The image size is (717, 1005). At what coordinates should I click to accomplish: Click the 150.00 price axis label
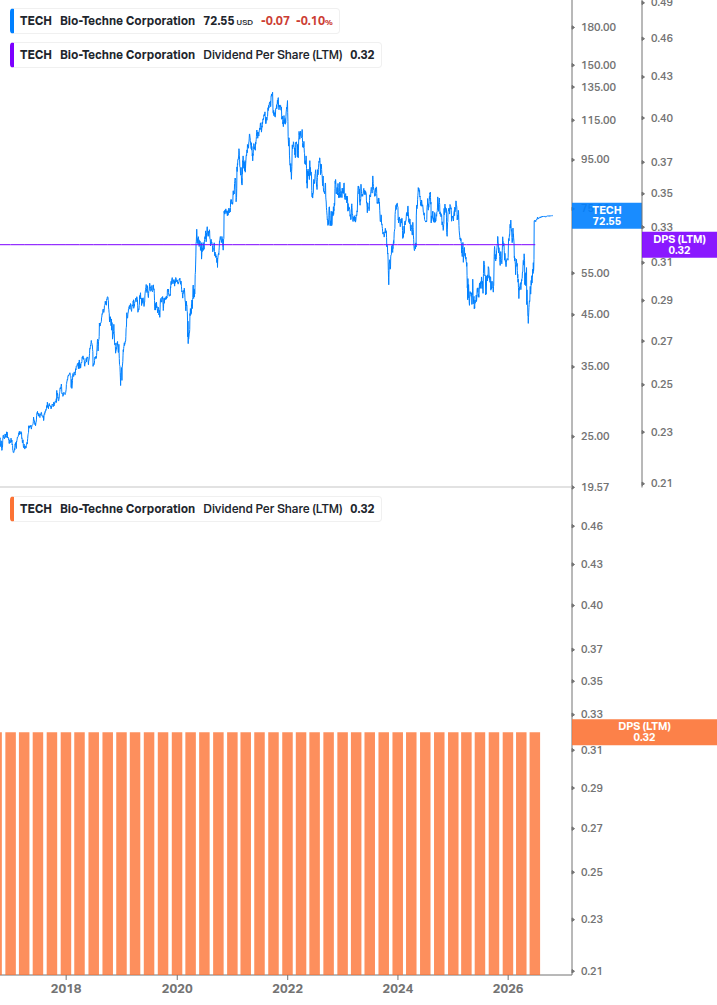click(x=598, y=65)
